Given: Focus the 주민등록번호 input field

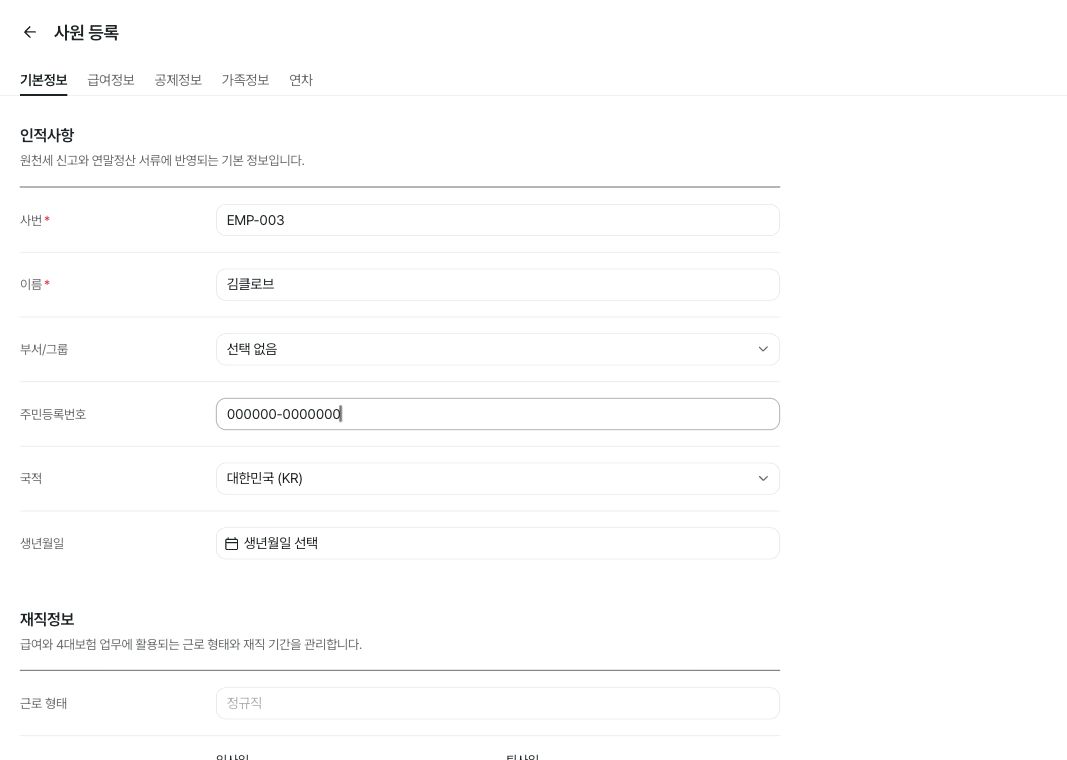Looking at the screenshot, I should tap(497, 414).
